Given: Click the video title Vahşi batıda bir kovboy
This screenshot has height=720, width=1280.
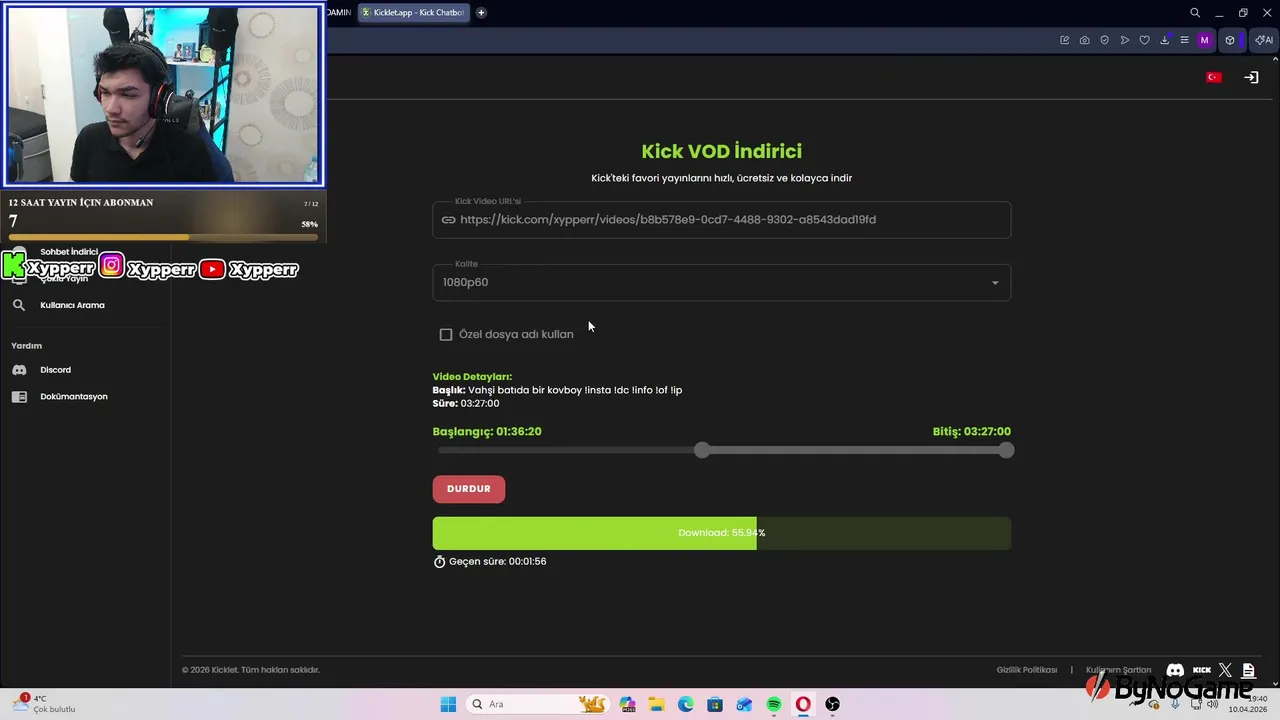Looking at the screenshot, I should 557,390.
